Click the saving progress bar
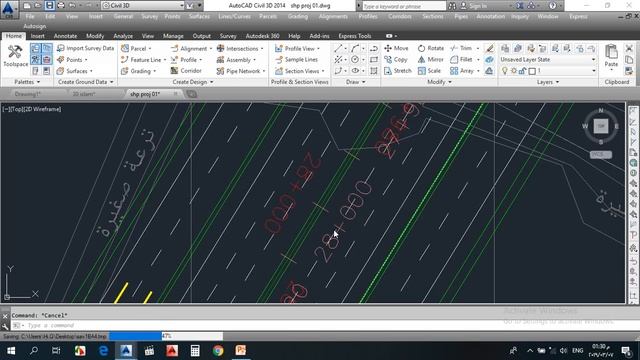The width and height of the screenshot is (640, 360). point(166,336)
